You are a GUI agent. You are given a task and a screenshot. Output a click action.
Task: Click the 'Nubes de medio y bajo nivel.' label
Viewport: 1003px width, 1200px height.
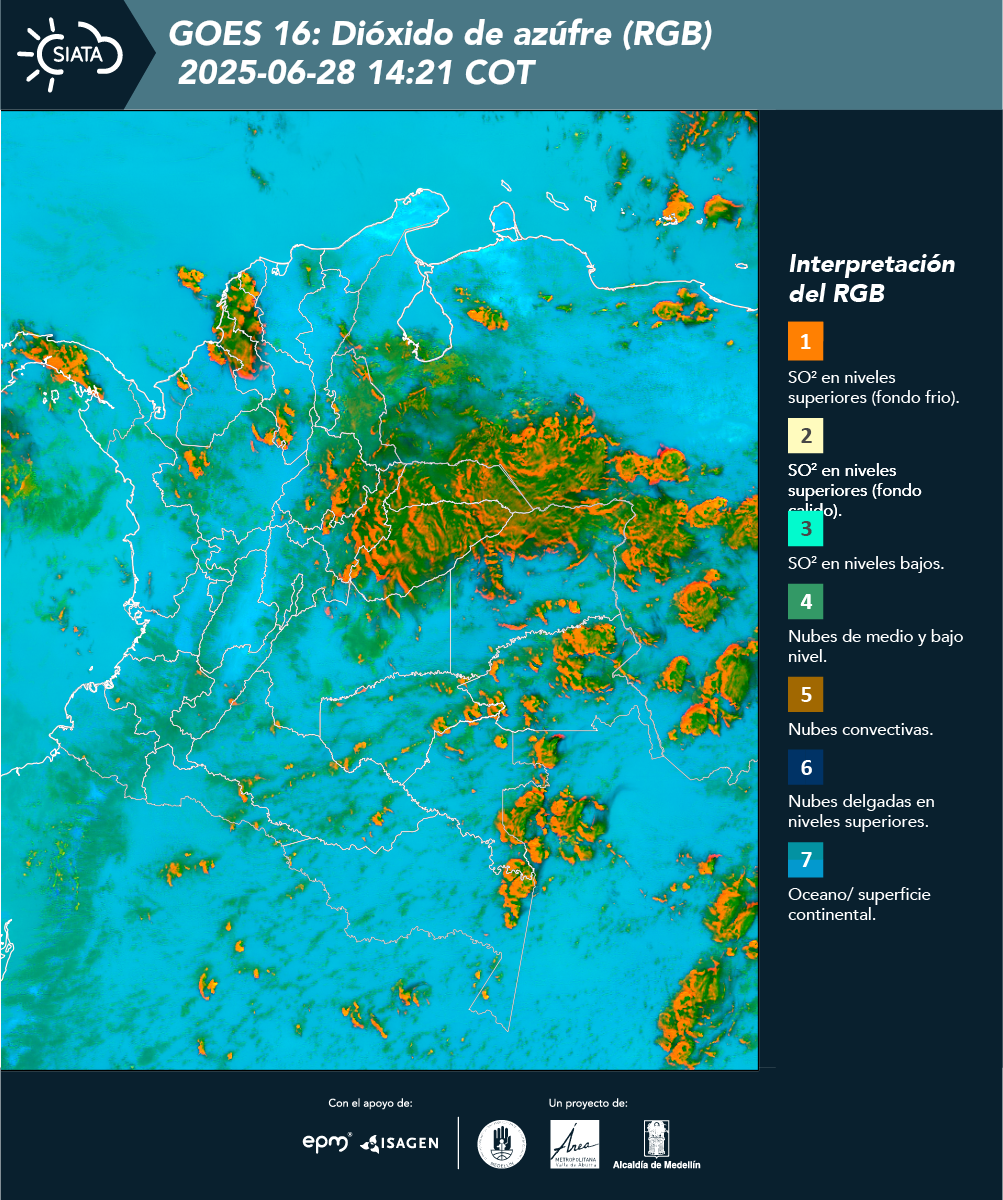click(876, 646)
